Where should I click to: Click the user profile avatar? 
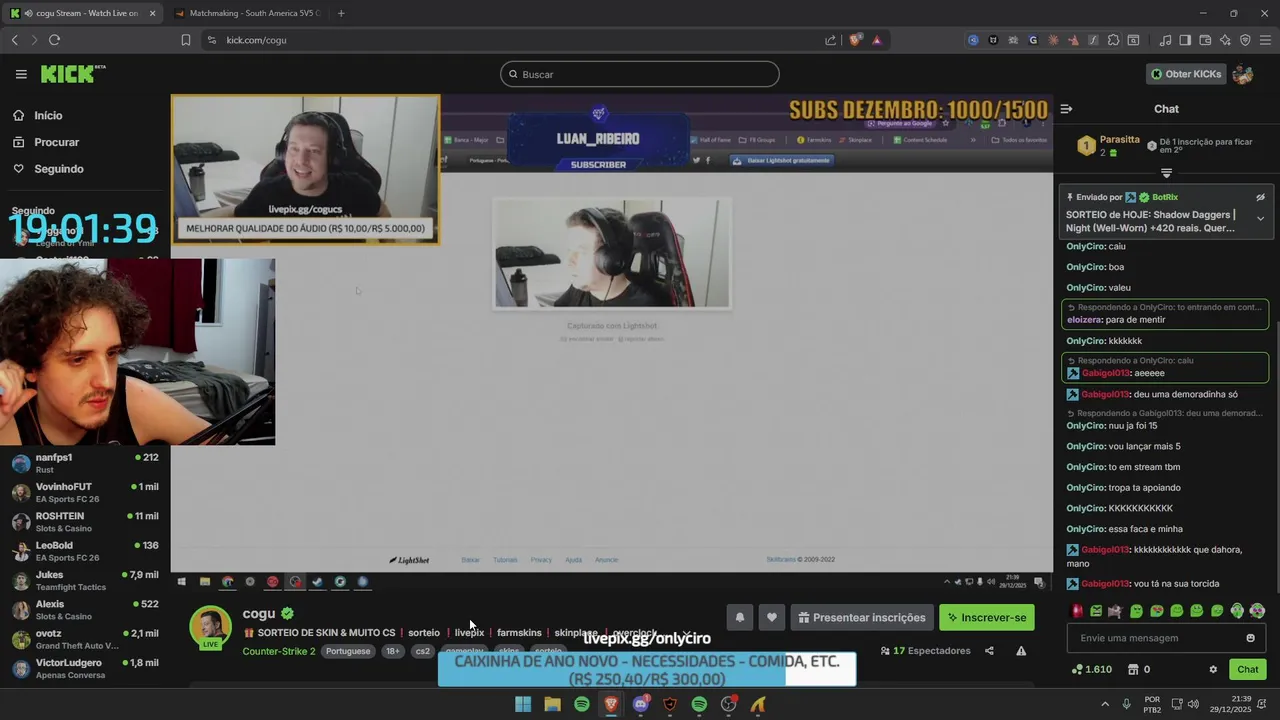tap(1242, 74)
